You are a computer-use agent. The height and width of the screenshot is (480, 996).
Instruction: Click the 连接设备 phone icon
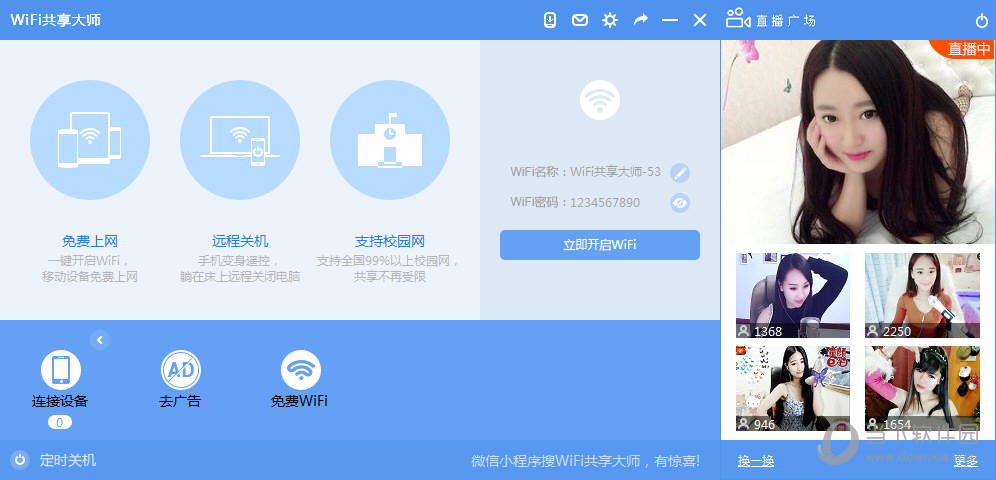click(60, 370)
